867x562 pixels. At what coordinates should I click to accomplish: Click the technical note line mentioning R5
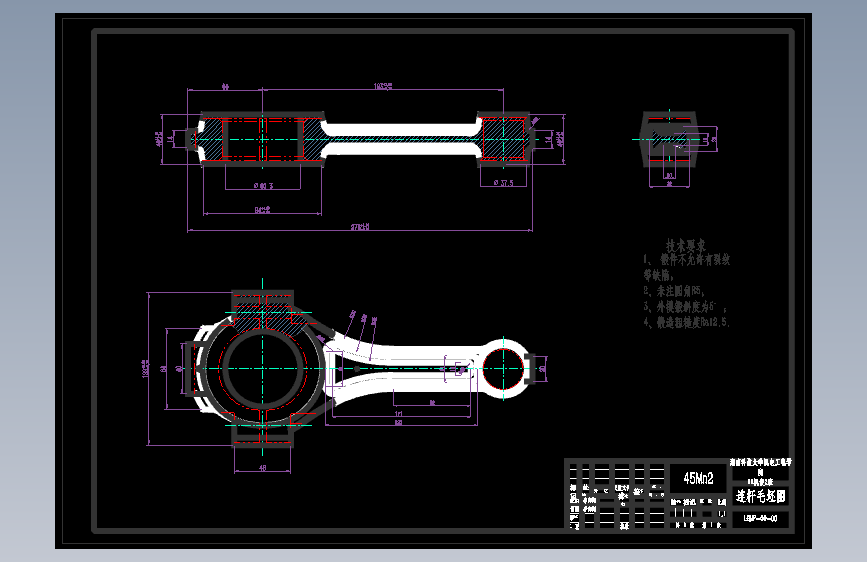click(x=673, y=291)
